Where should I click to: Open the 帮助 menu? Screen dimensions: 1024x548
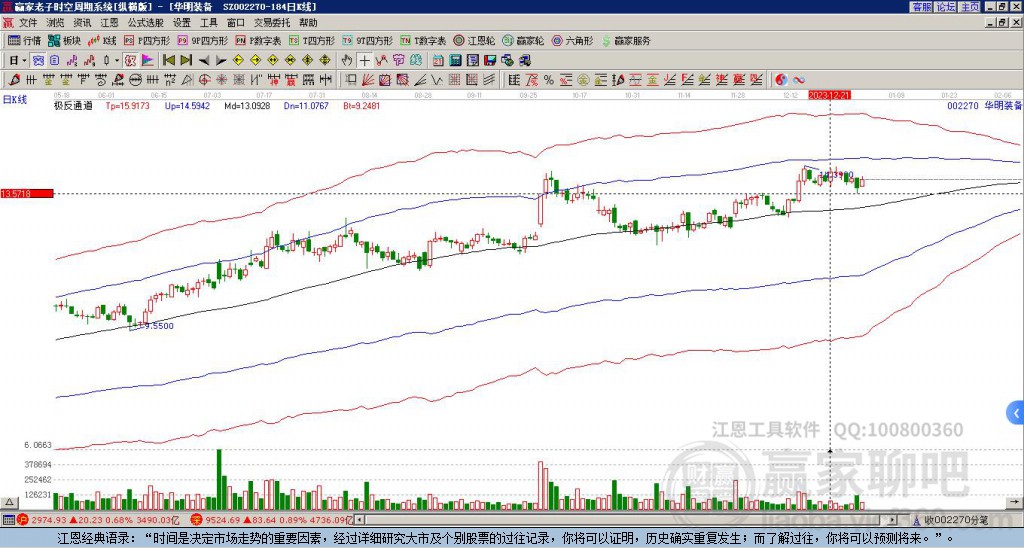(308, 23)
